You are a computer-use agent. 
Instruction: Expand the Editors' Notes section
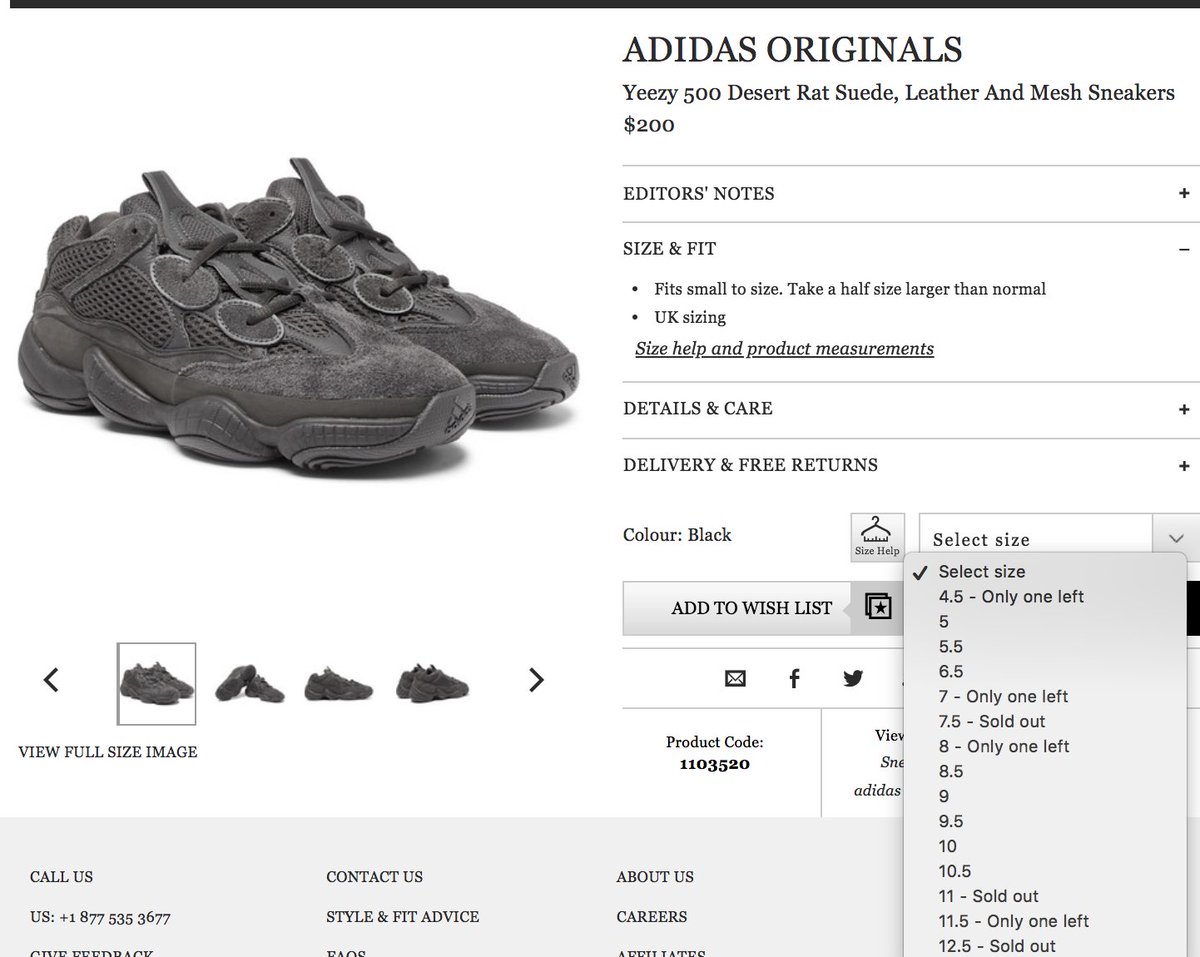[1184, 194]
